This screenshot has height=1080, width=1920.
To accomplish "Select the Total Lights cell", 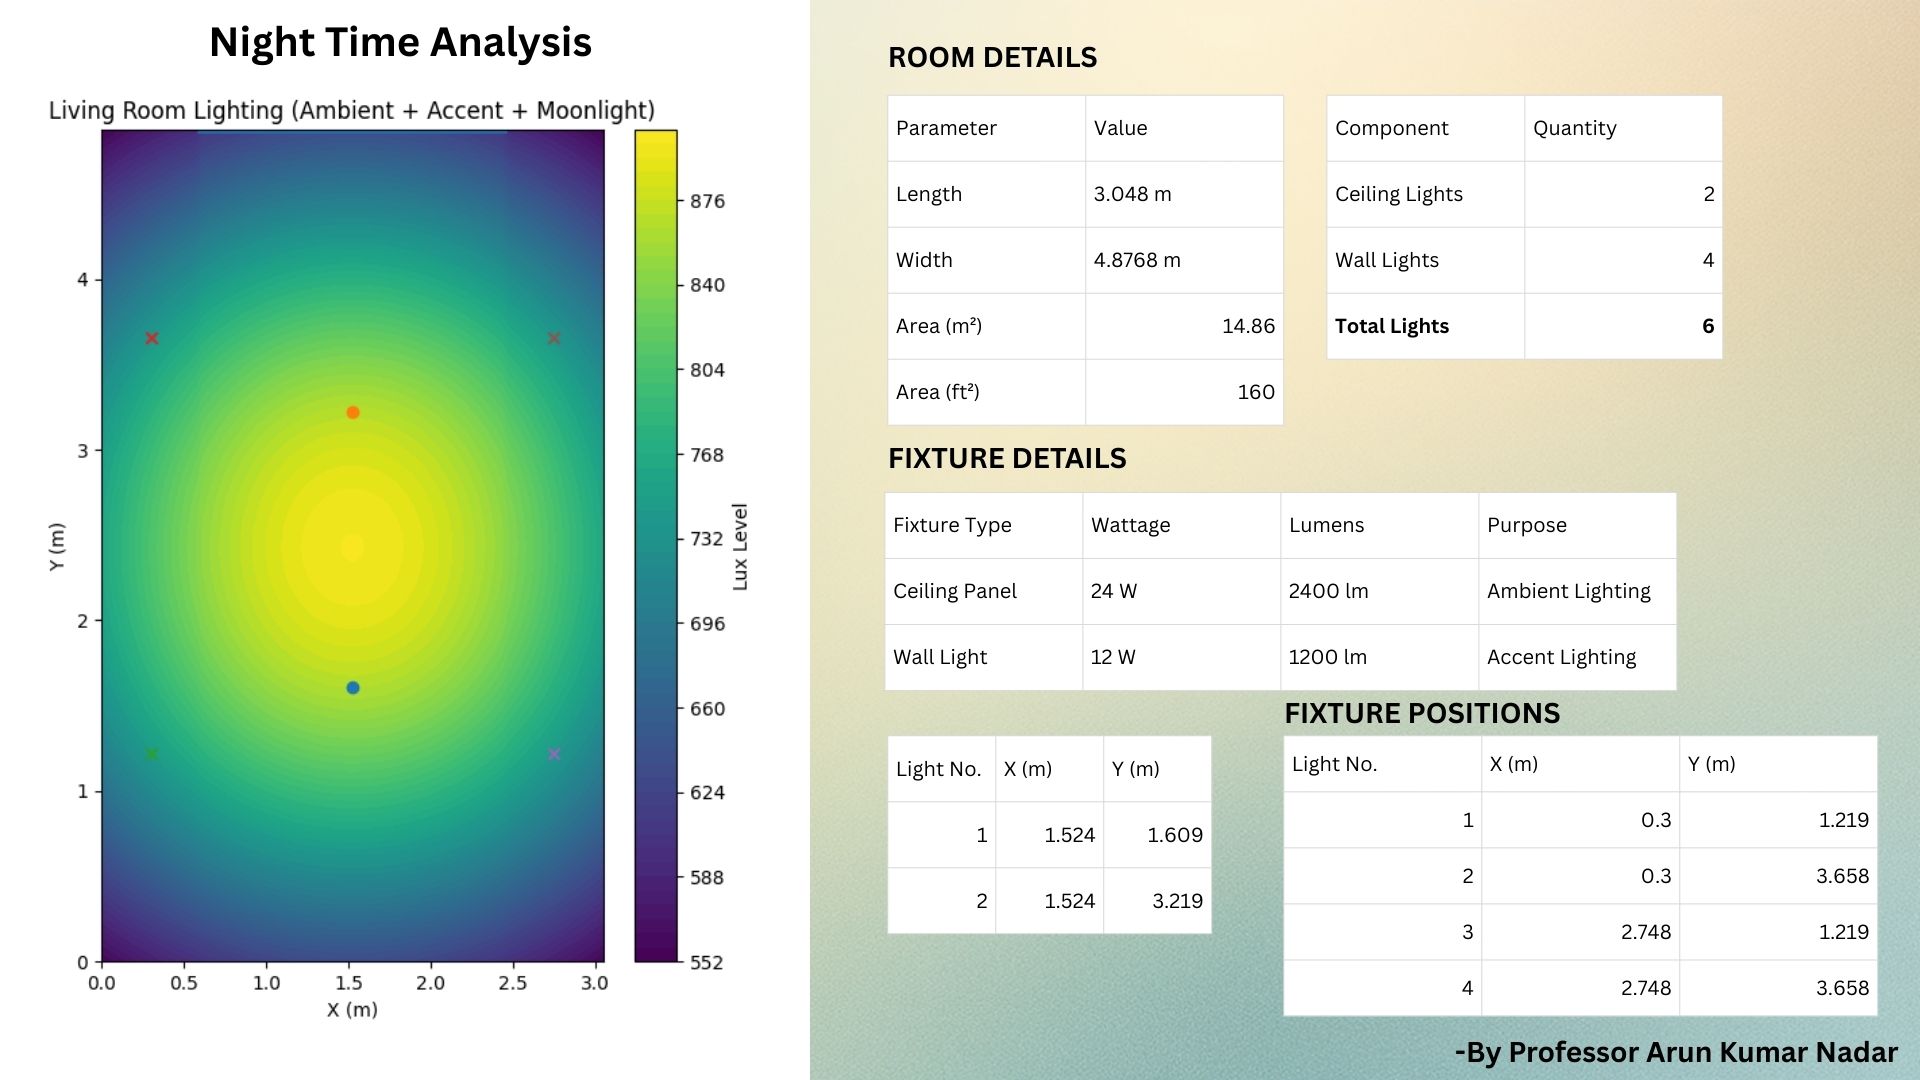I will point(1391,326).
